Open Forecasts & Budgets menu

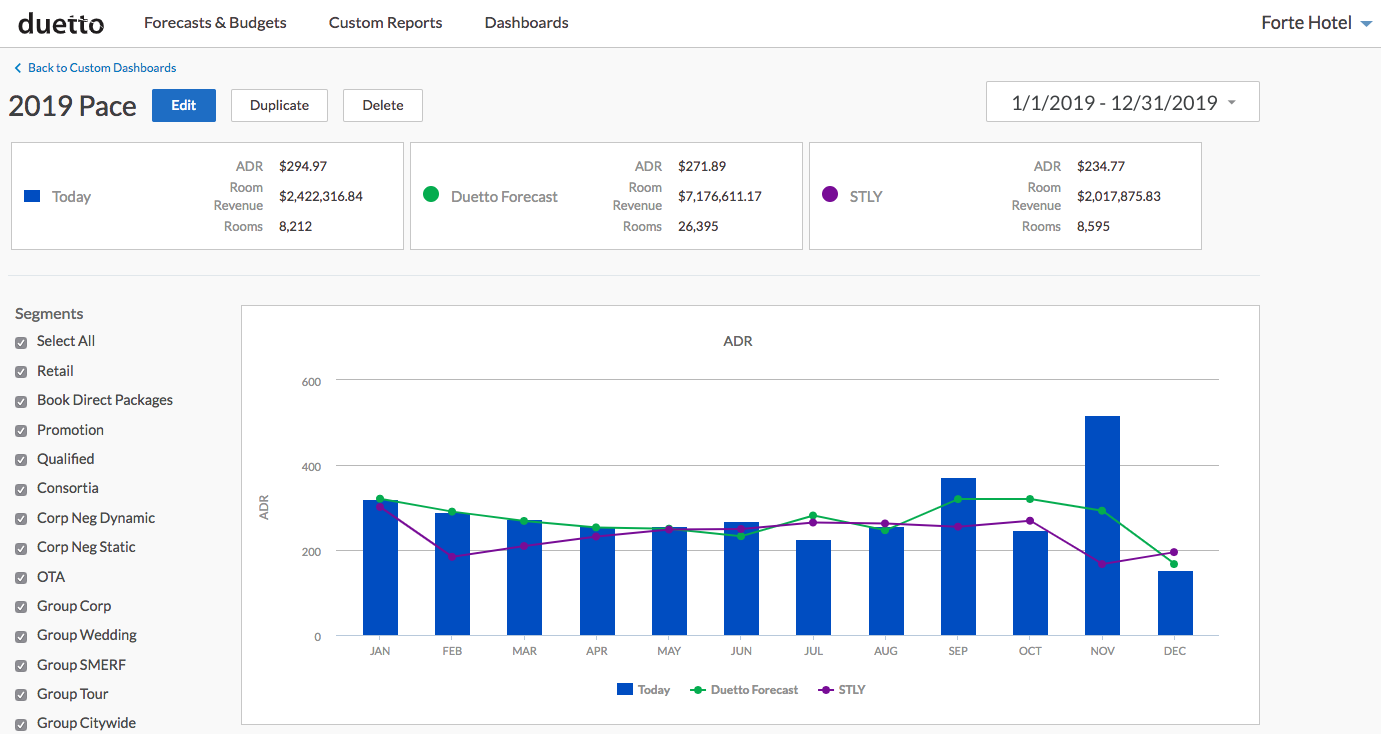pyautogui.click(x=215, y=22)
